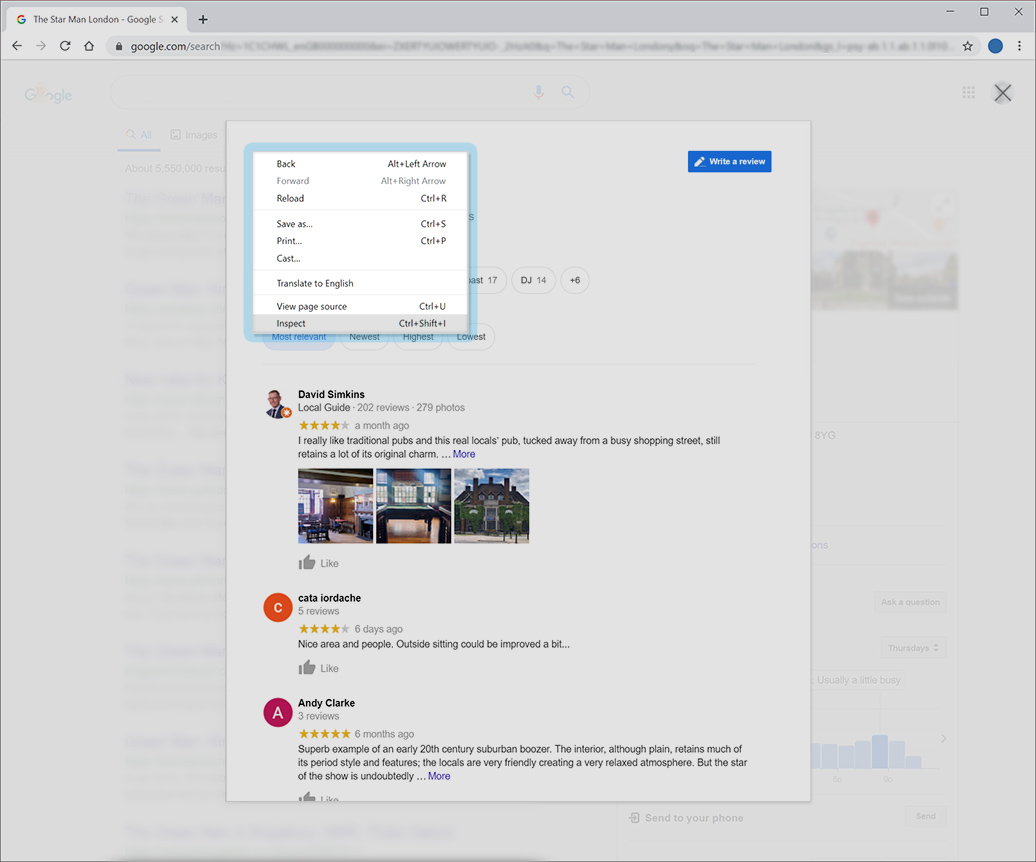Go to the home page icon

[x=89, y=46]
